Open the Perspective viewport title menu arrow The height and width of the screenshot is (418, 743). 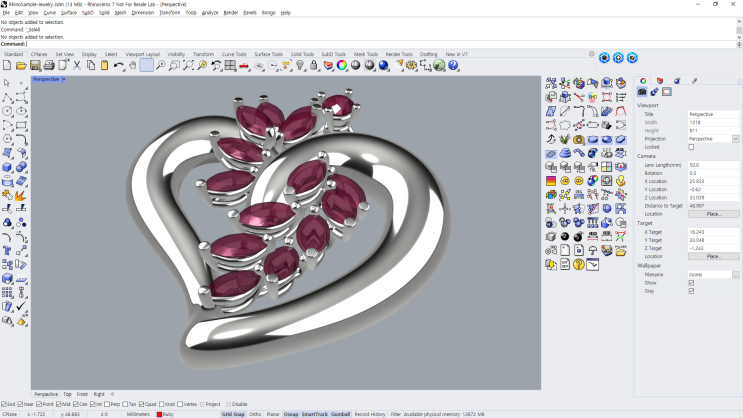(63, 79)
